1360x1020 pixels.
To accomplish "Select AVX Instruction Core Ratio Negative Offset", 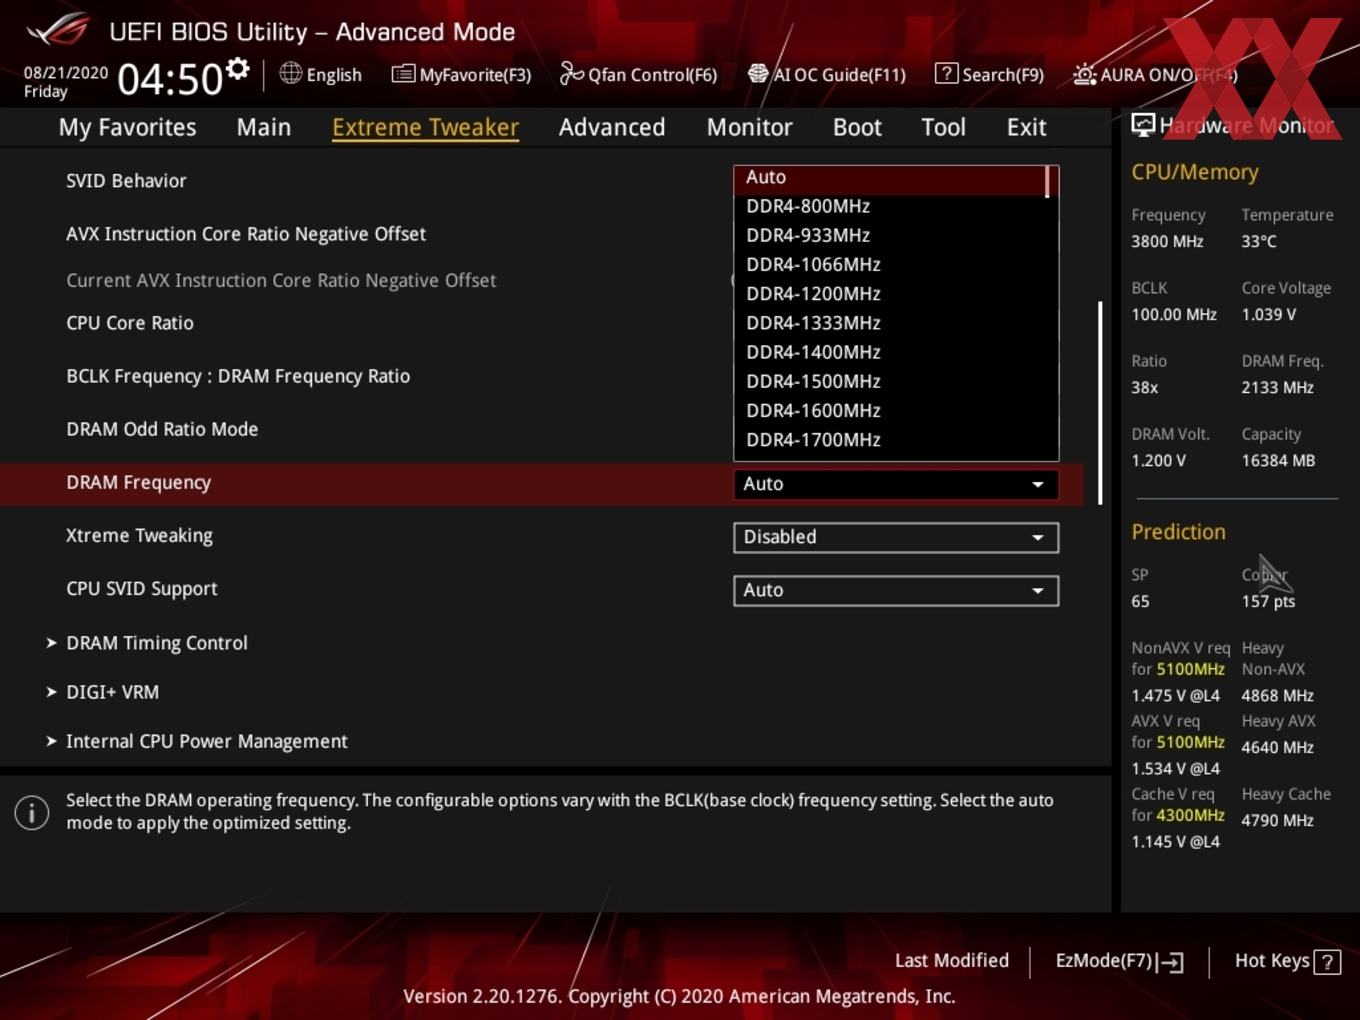I will click(x=246, y=234).
